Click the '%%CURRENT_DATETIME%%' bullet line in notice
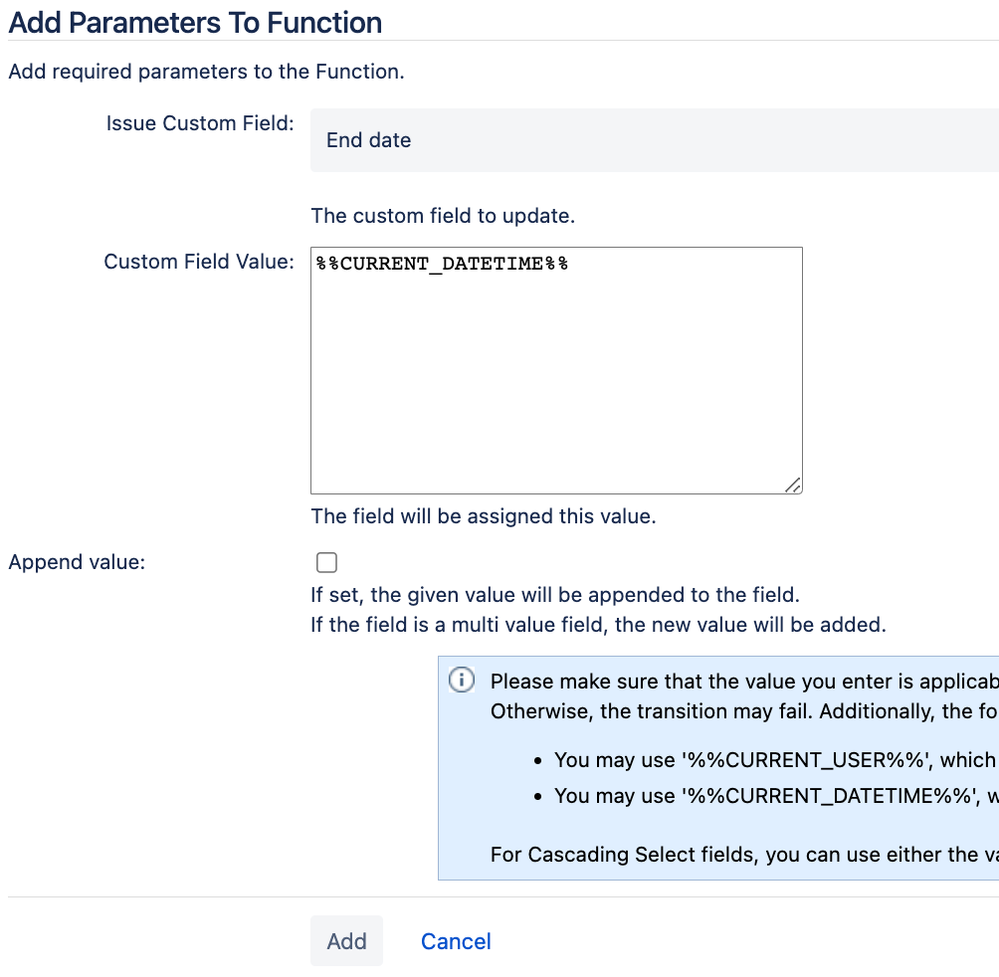This screenshot has height=977, width=999. coord(776,795)
